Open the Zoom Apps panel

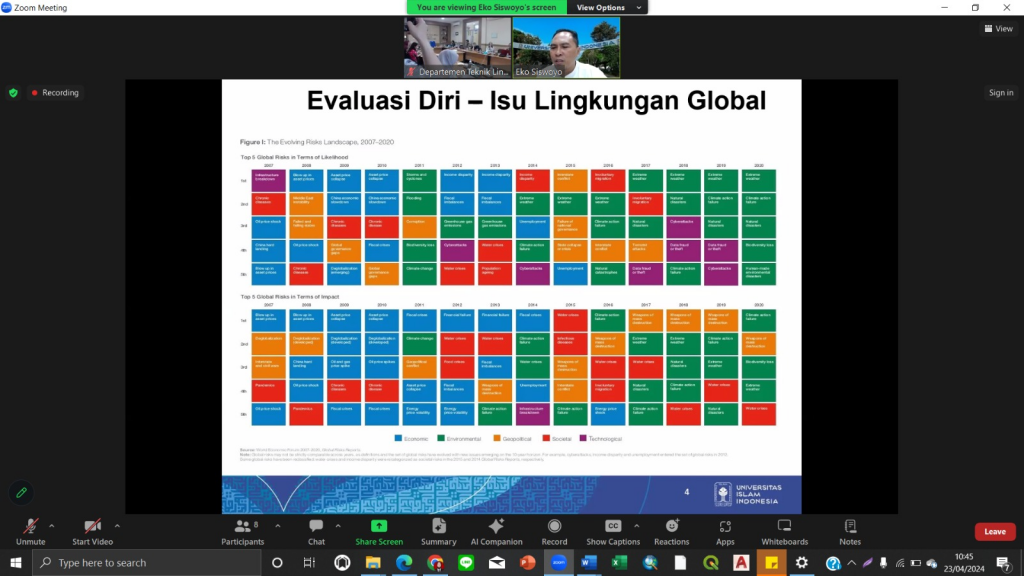coord(725,531)
